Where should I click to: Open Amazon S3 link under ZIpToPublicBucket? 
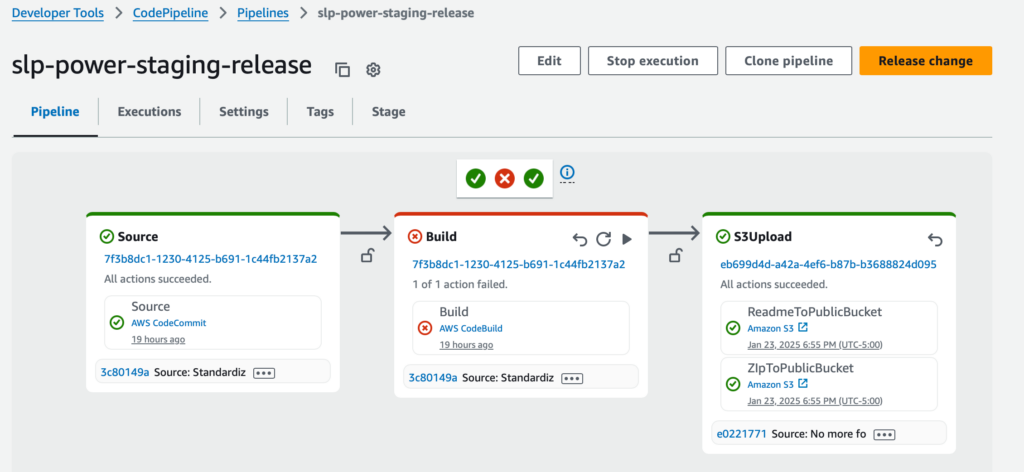click(x=771, y=385)
